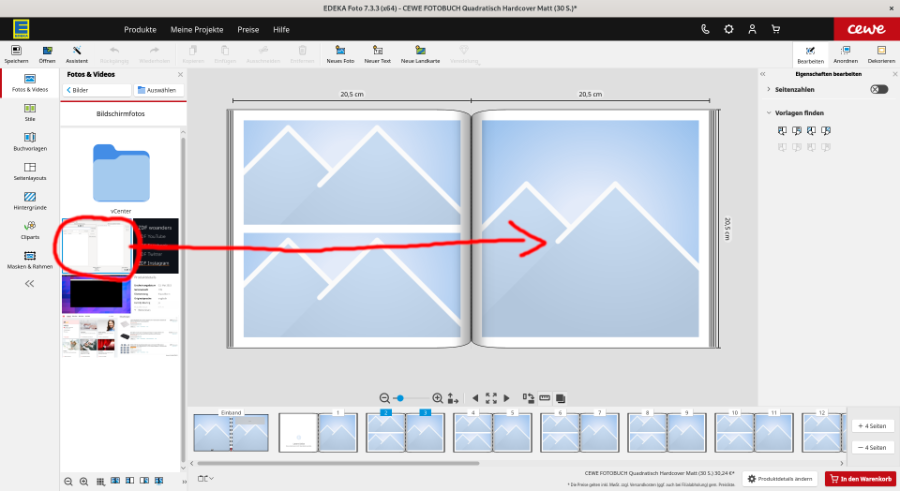Click the first Vorlagen finden template icon
900x491 pixels.
[x=782, y=131]
